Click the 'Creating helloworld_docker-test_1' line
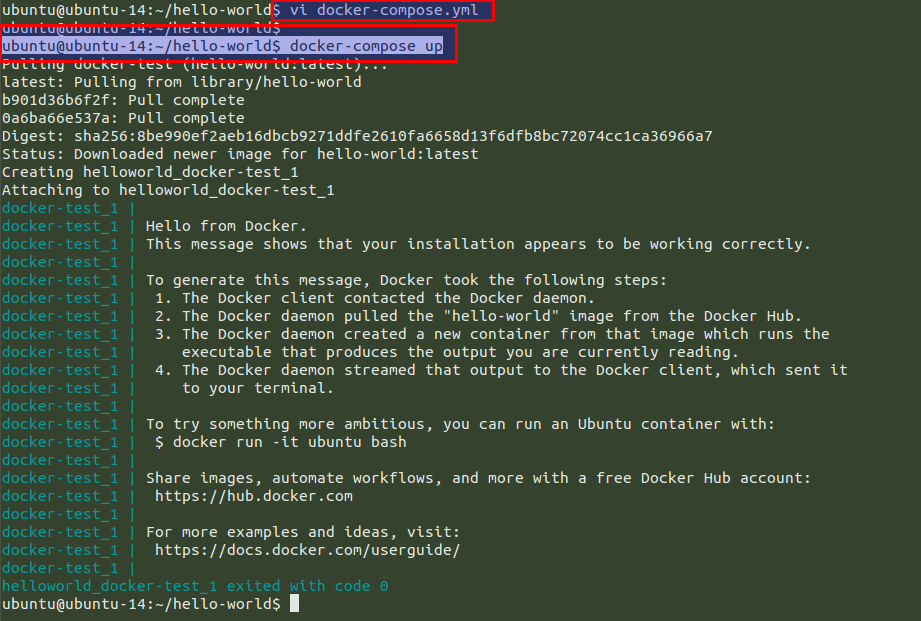This screenshot has width=921, height=621. pyautogui.click(x=150, y=172)
